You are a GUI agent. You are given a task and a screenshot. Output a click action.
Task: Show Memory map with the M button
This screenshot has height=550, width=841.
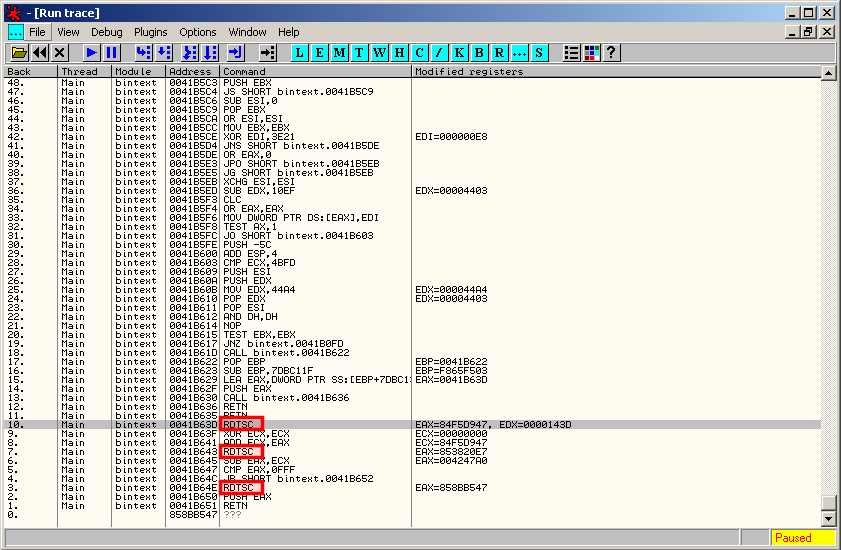pyautogui.click(x=340, y=52)
